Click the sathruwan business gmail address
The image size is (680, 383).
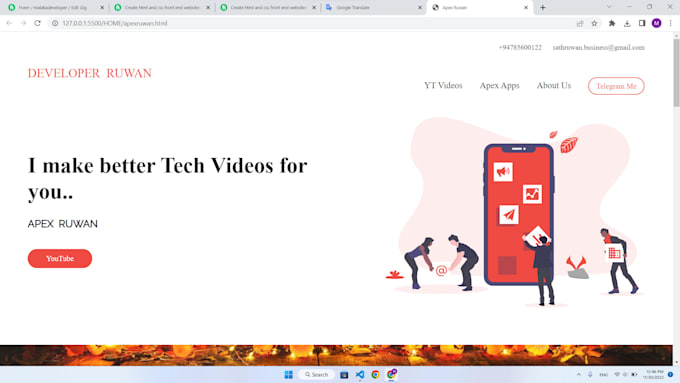pyautogui.click(x=598, y=47)
